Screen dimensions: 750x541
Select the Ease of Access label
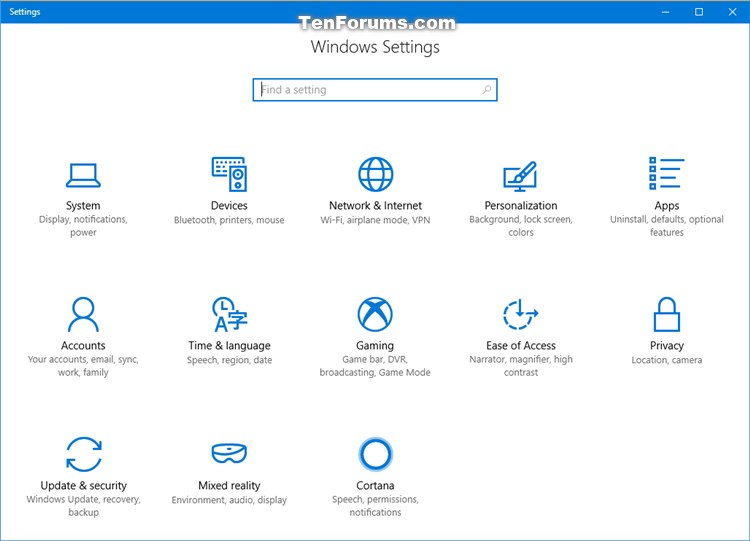521,345
